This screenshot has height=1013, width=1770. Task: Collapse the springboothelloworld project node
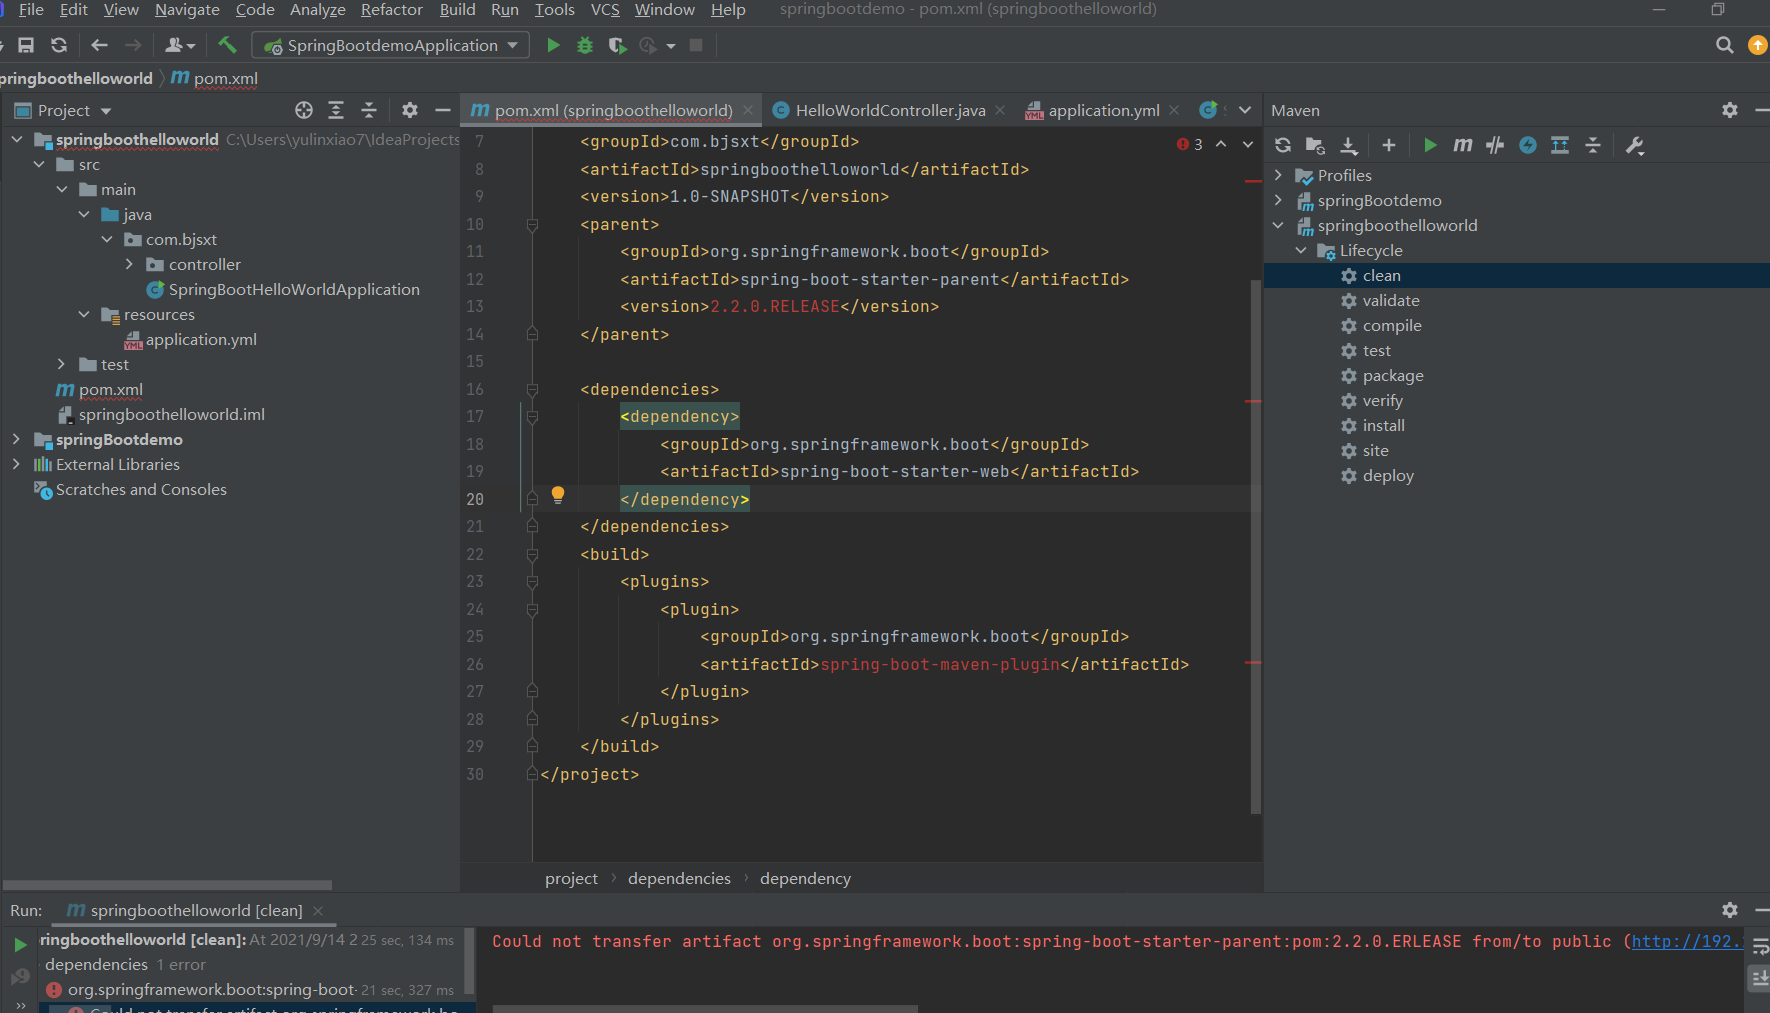[17, 139]
